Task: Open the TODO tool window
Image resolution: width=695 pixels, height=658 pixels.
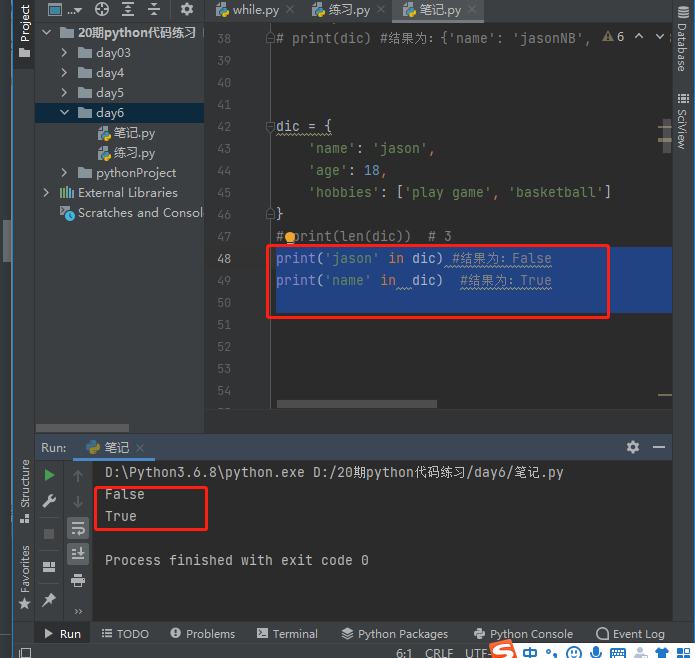Action: 125,634
